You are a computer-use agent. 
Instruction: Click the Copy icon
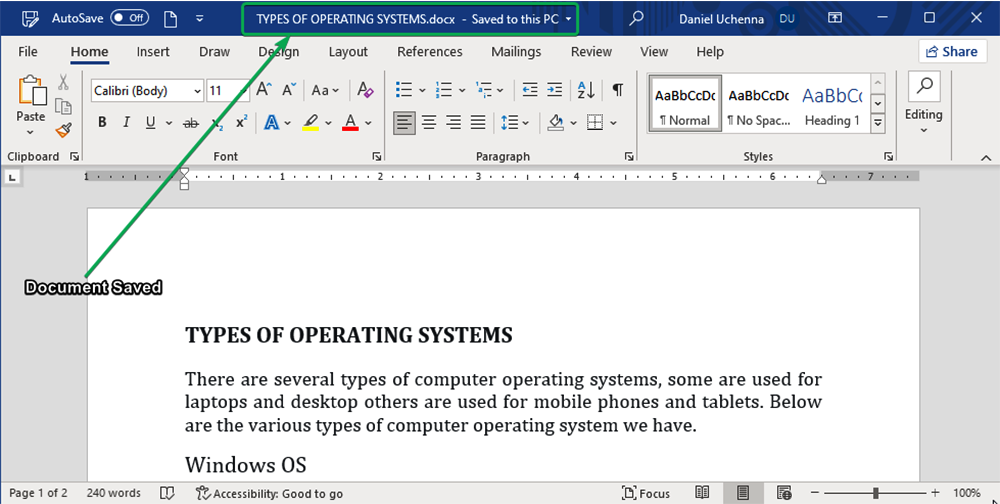tap(63, 106)
